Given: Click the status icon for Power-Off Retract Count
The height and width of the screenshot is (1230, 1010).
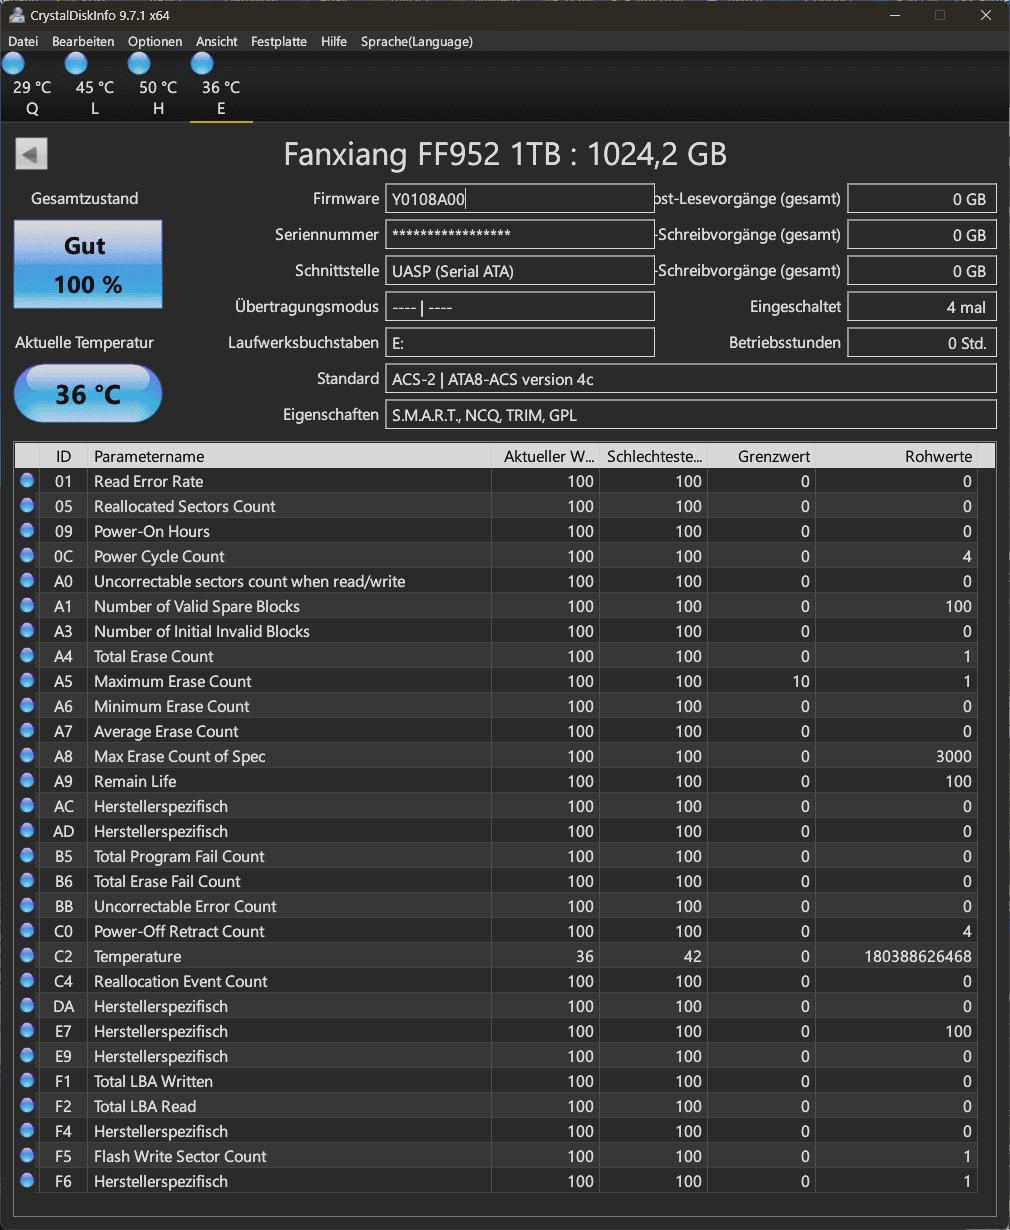Looking at the screenshot, I should [27, 931].
